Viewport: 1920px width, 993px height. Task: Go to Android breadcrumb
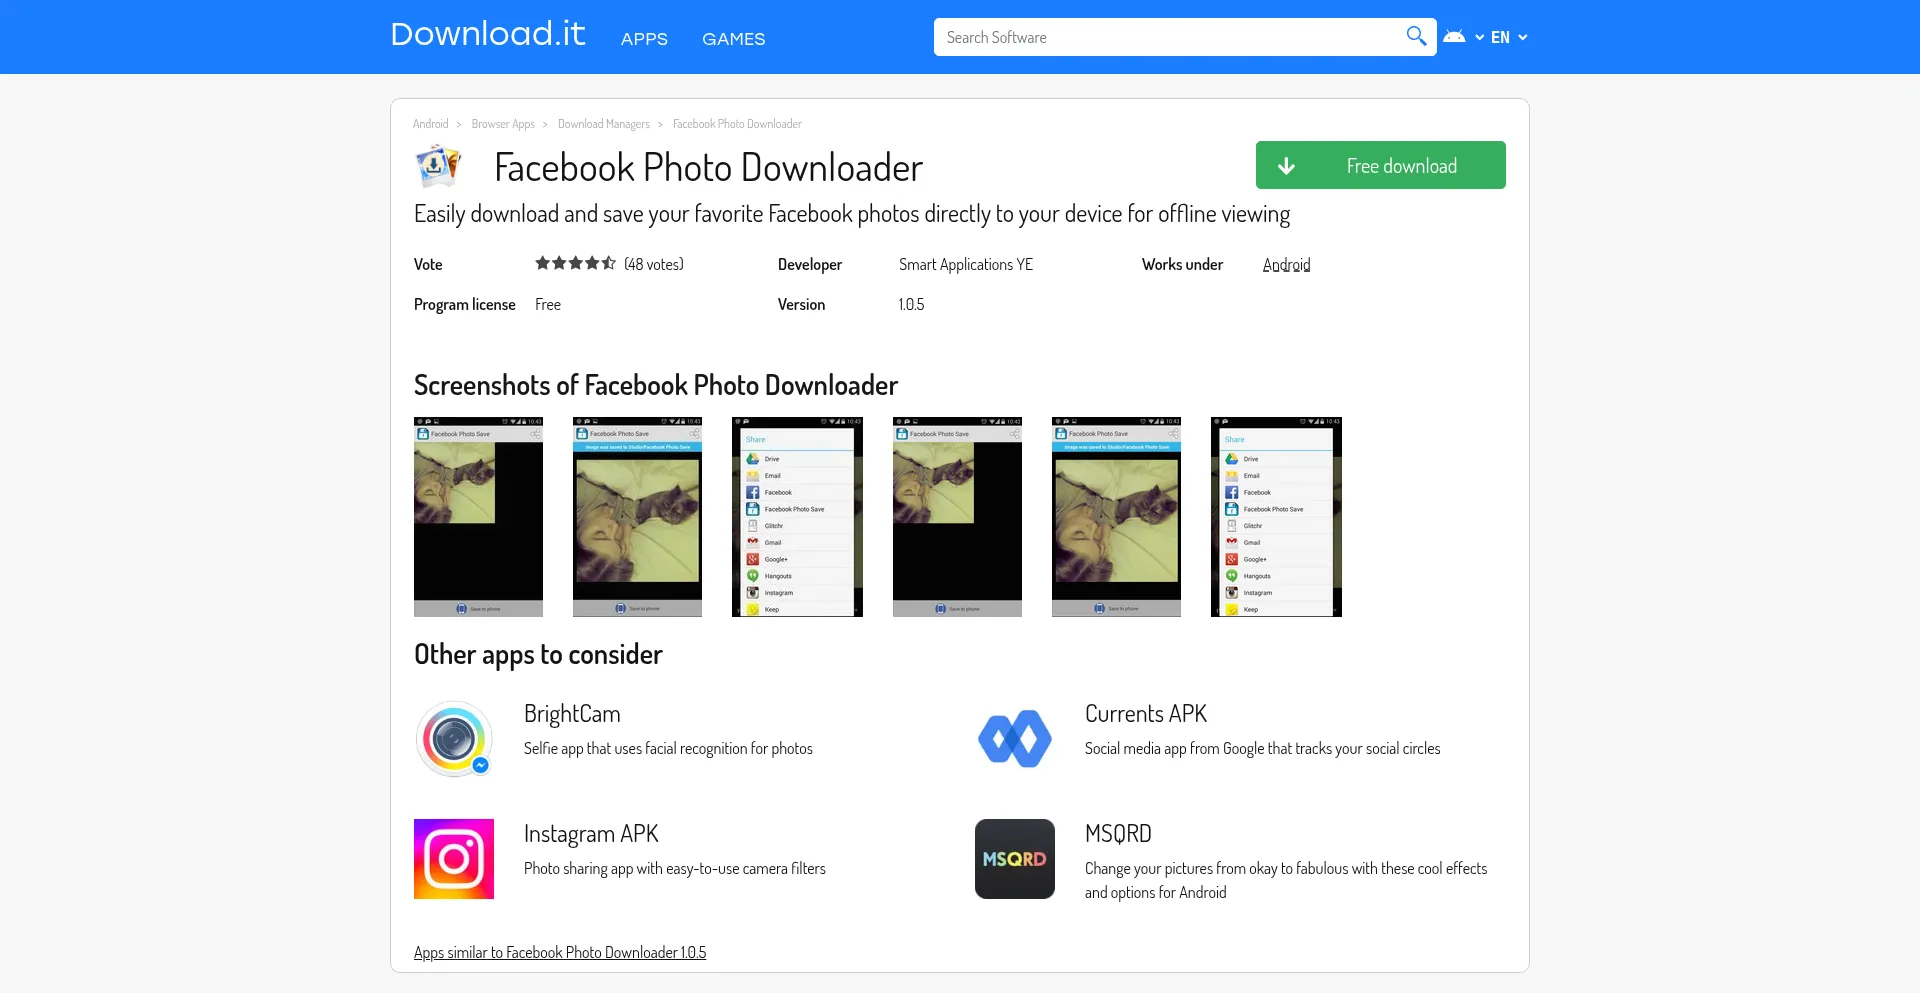point(430,124)
